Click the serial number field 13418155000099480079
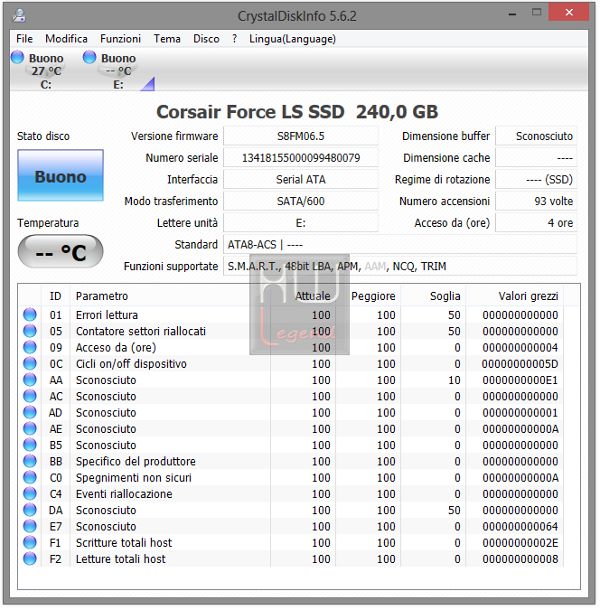The image size is (600, 610). [301, 158]
